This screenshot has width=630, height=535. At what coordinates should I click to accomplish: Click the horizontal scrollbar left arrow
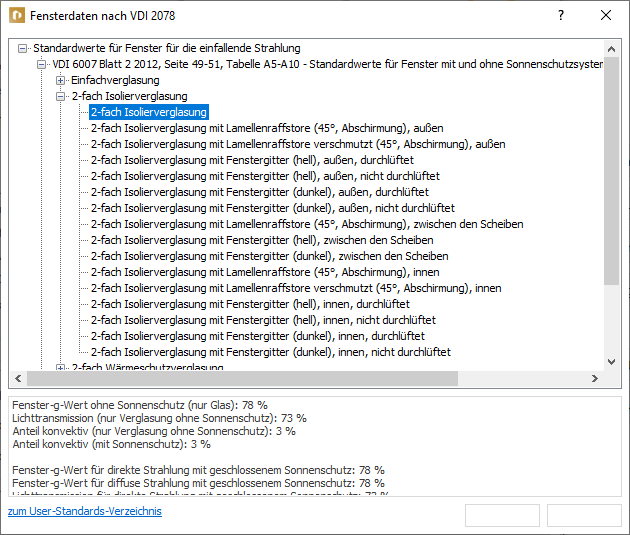point(18,378)
